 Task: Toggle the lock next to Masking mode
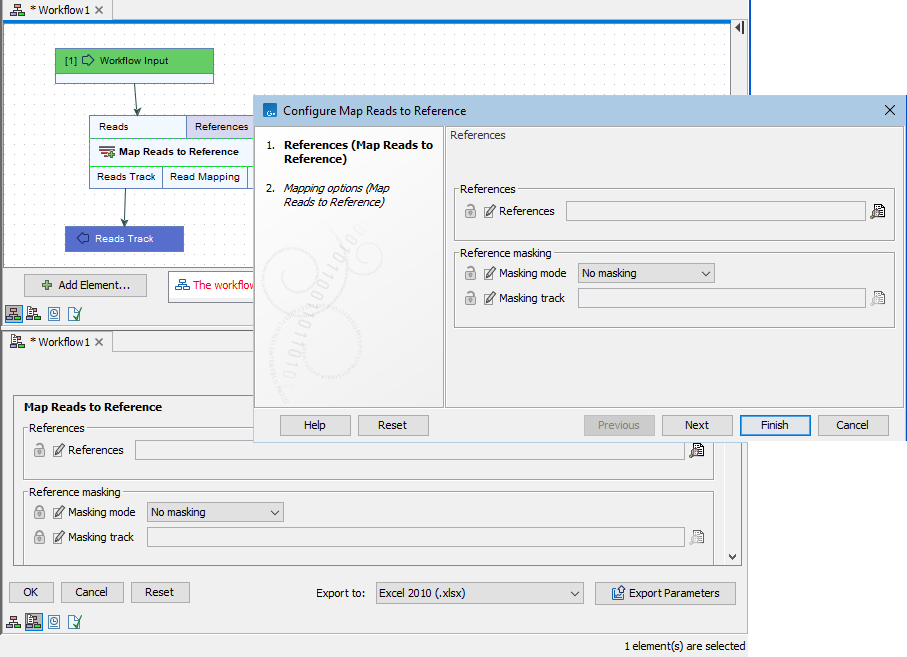click(x=470, y=272)
